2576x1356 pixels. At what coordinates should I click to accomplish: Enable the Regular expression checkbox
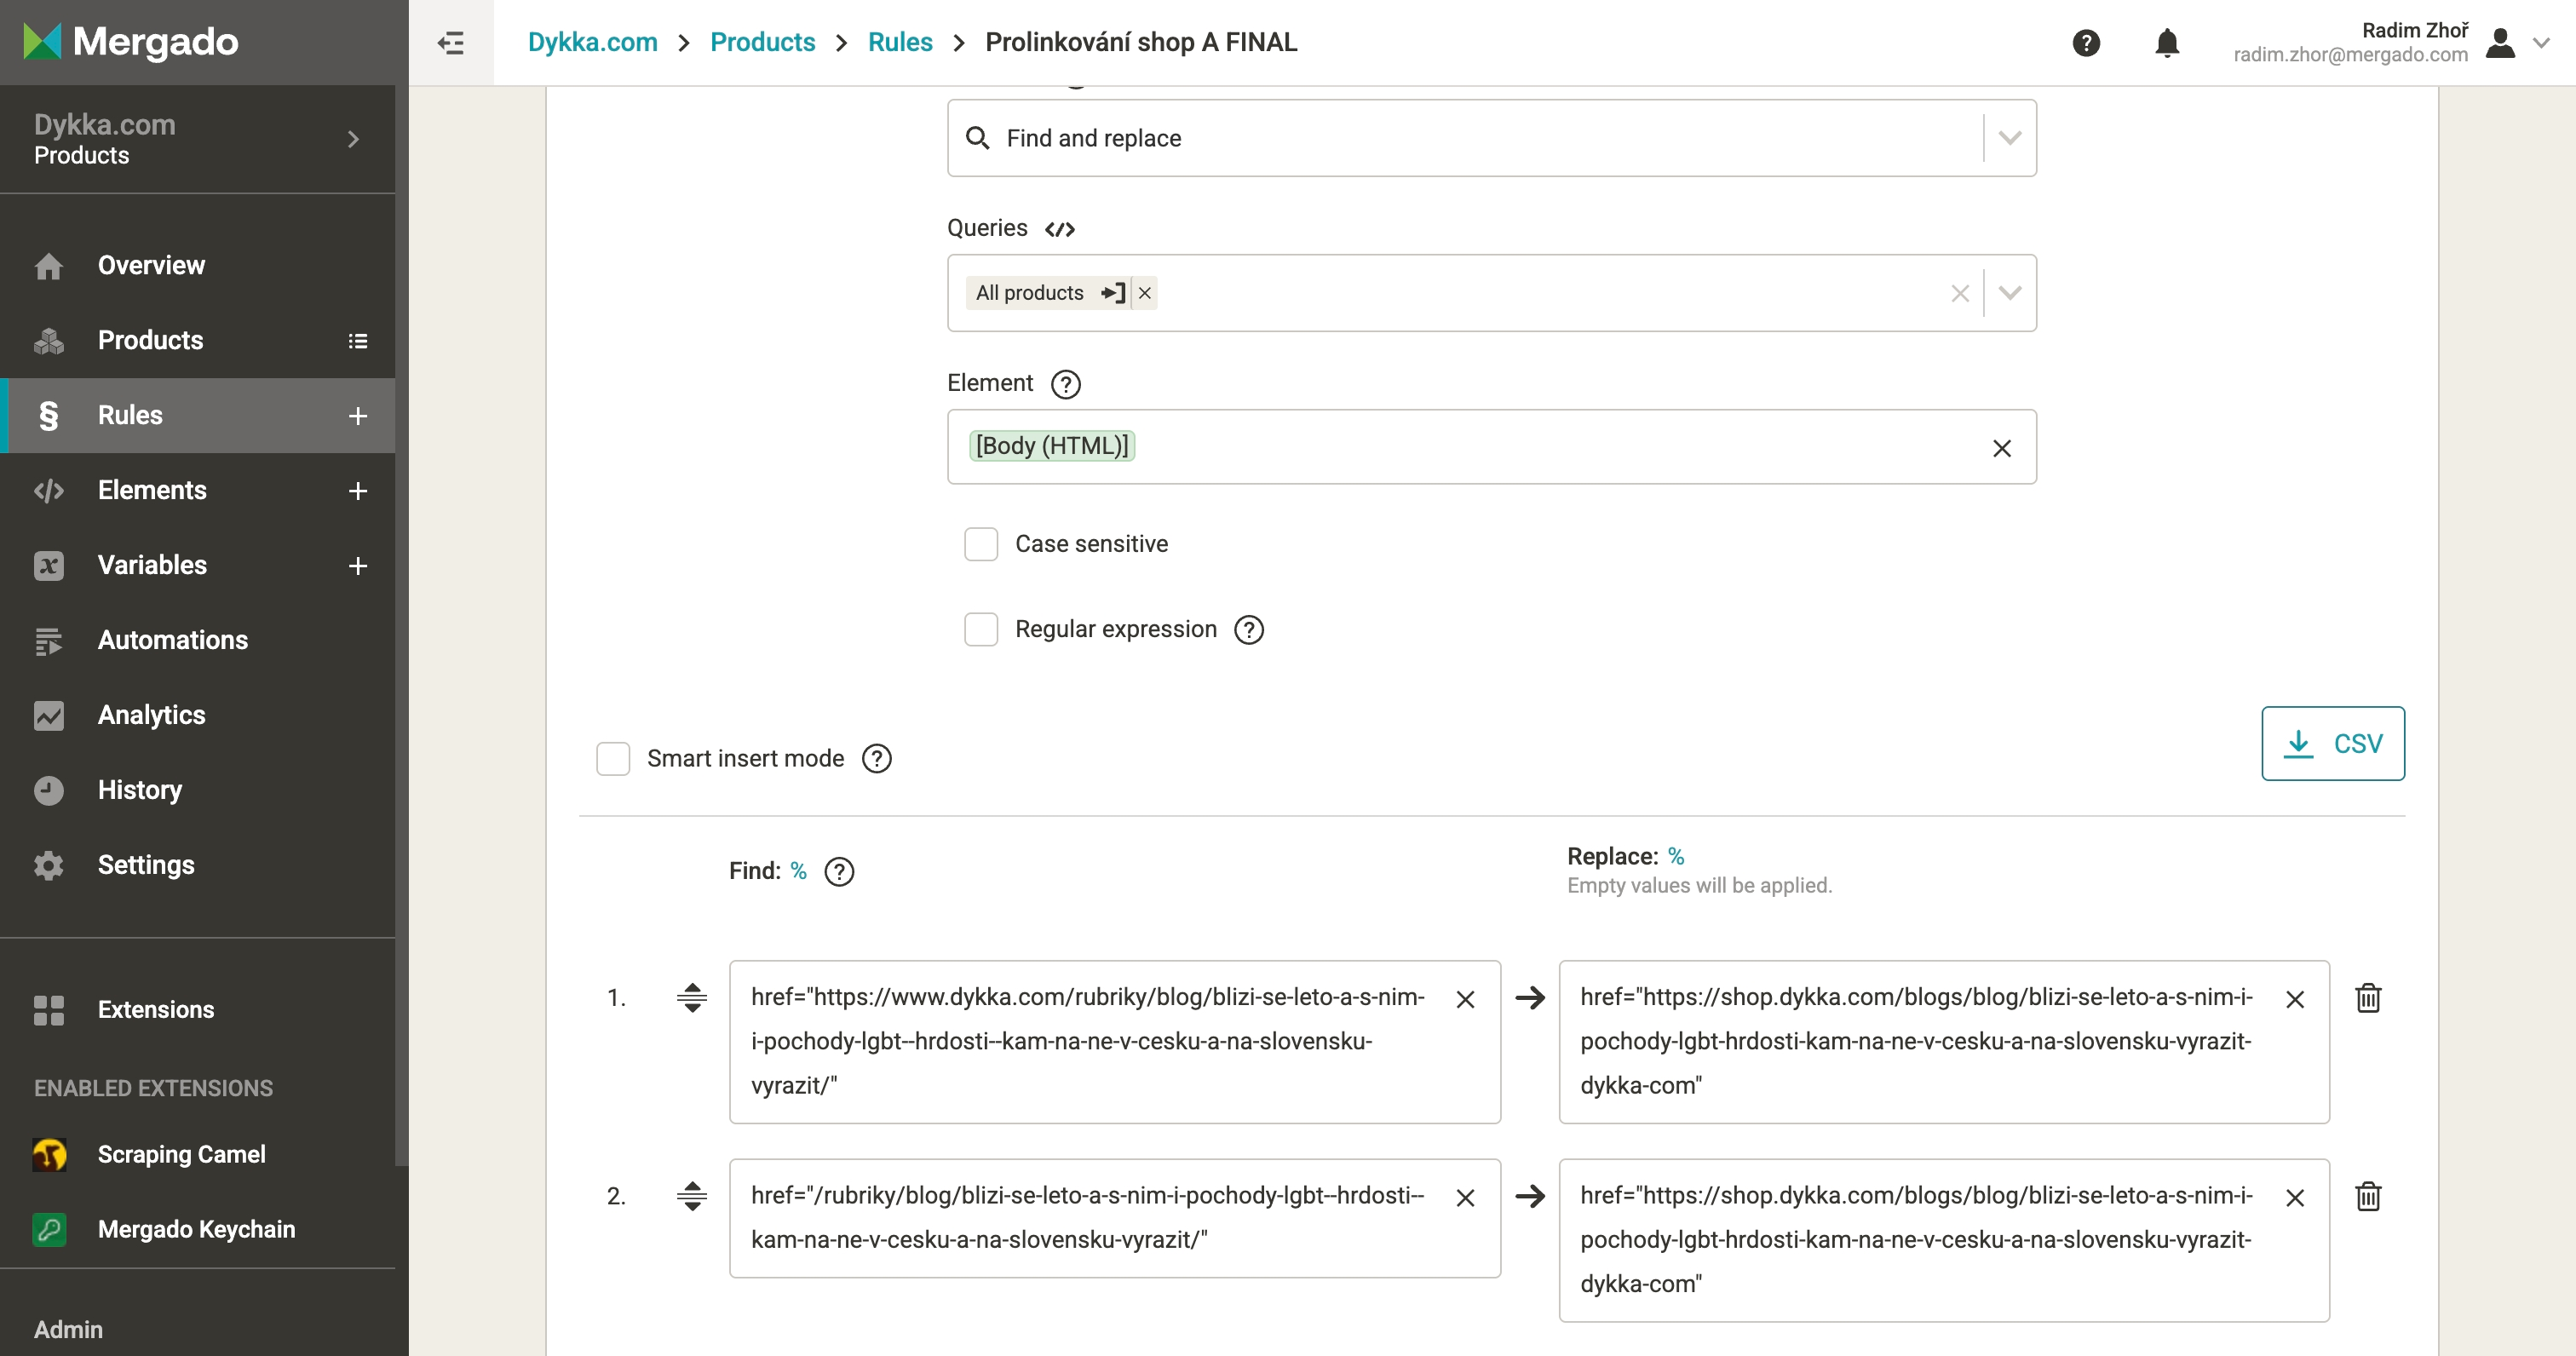point(981,629)
